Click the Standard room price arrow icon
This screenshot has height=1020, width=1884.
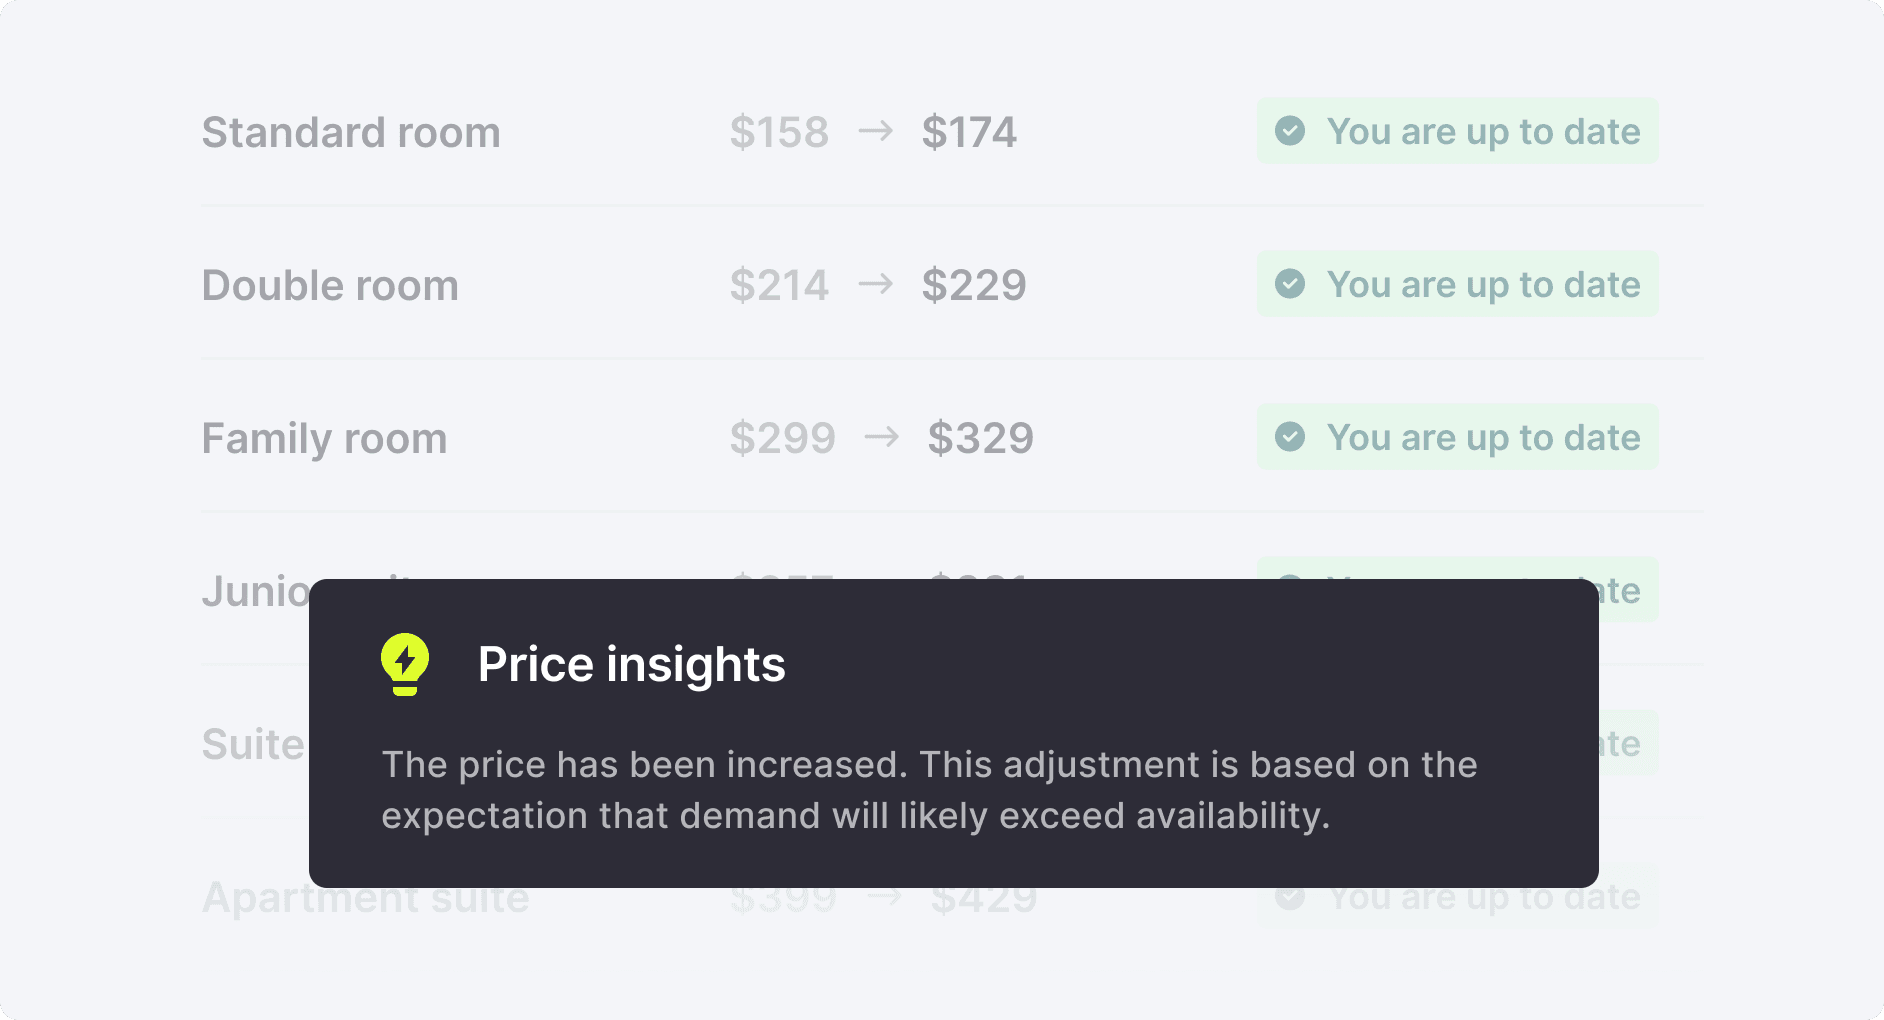click(x=875, y=131)
